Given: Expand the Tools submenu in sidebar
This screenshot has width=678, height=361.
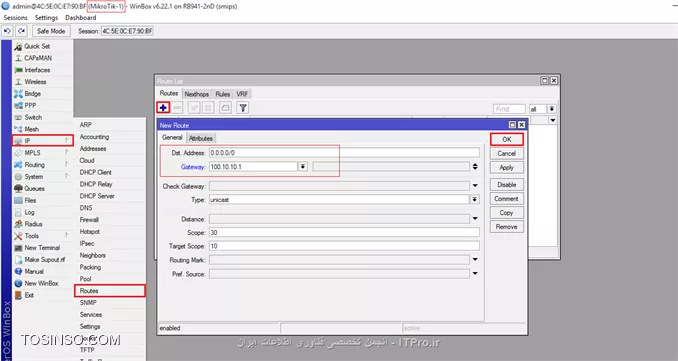Looking at the screenshot, I should pyautogui.click(x=42, y=236).
